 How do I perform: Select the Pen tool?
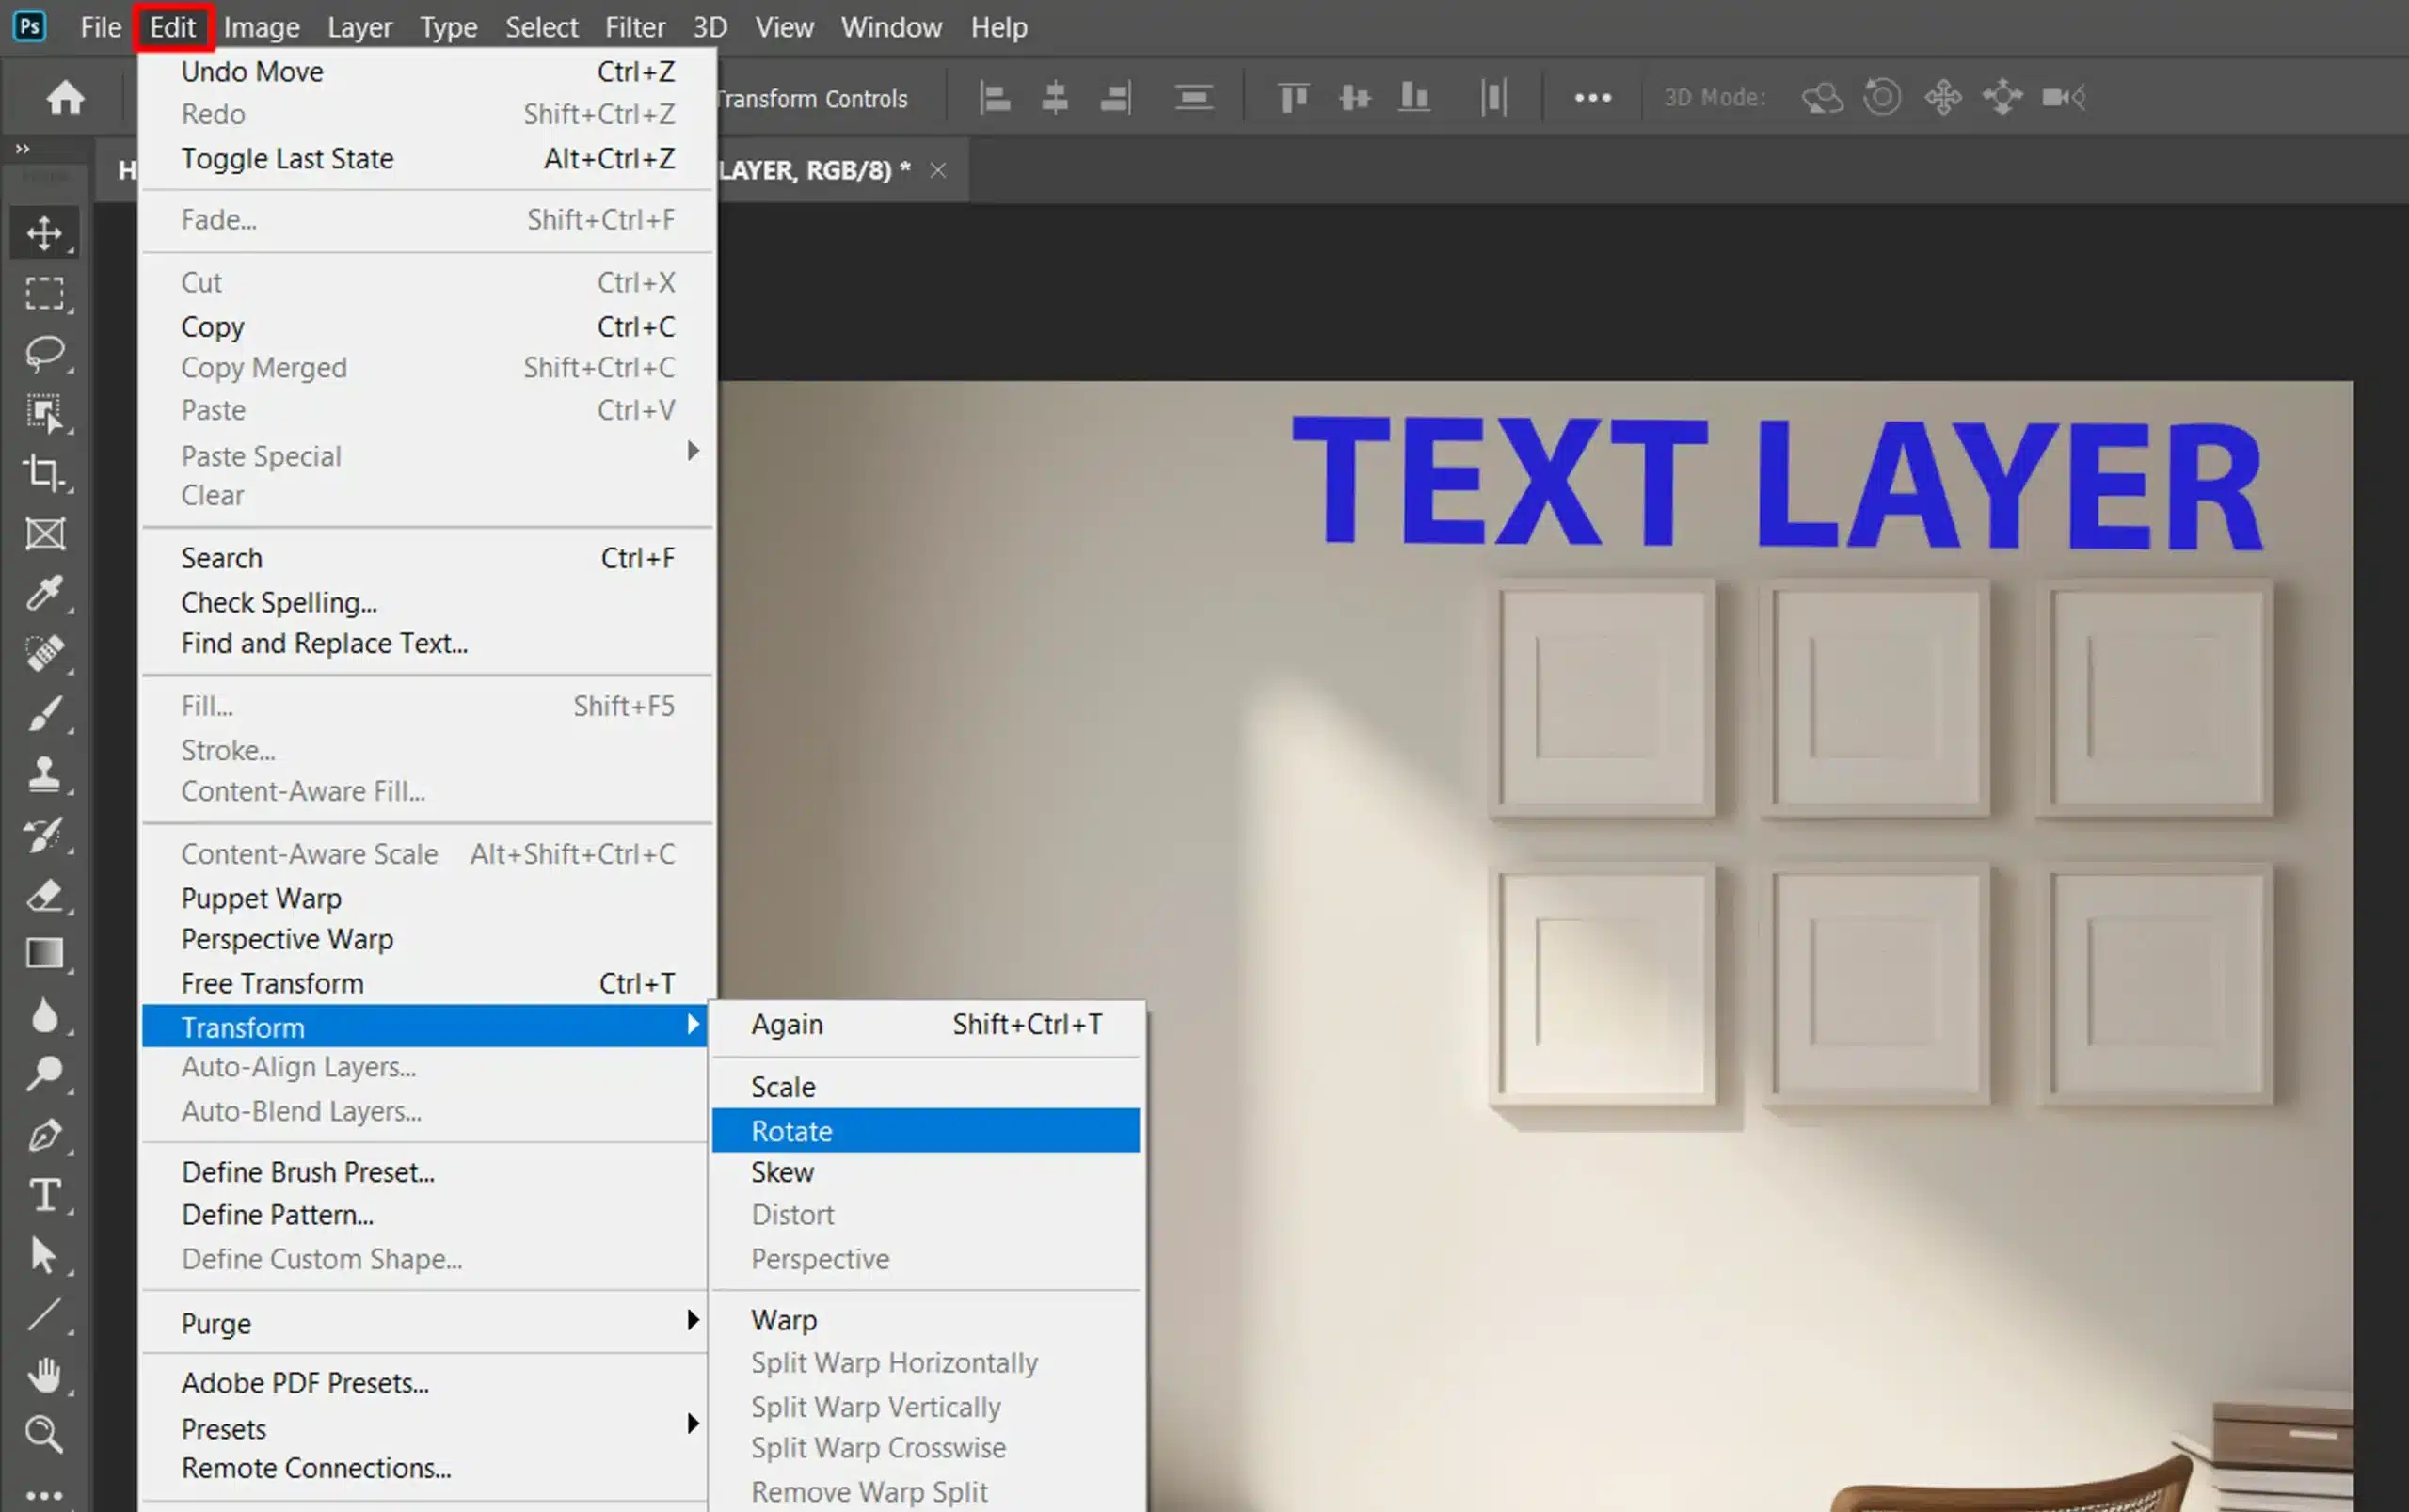pos(44,1135)
